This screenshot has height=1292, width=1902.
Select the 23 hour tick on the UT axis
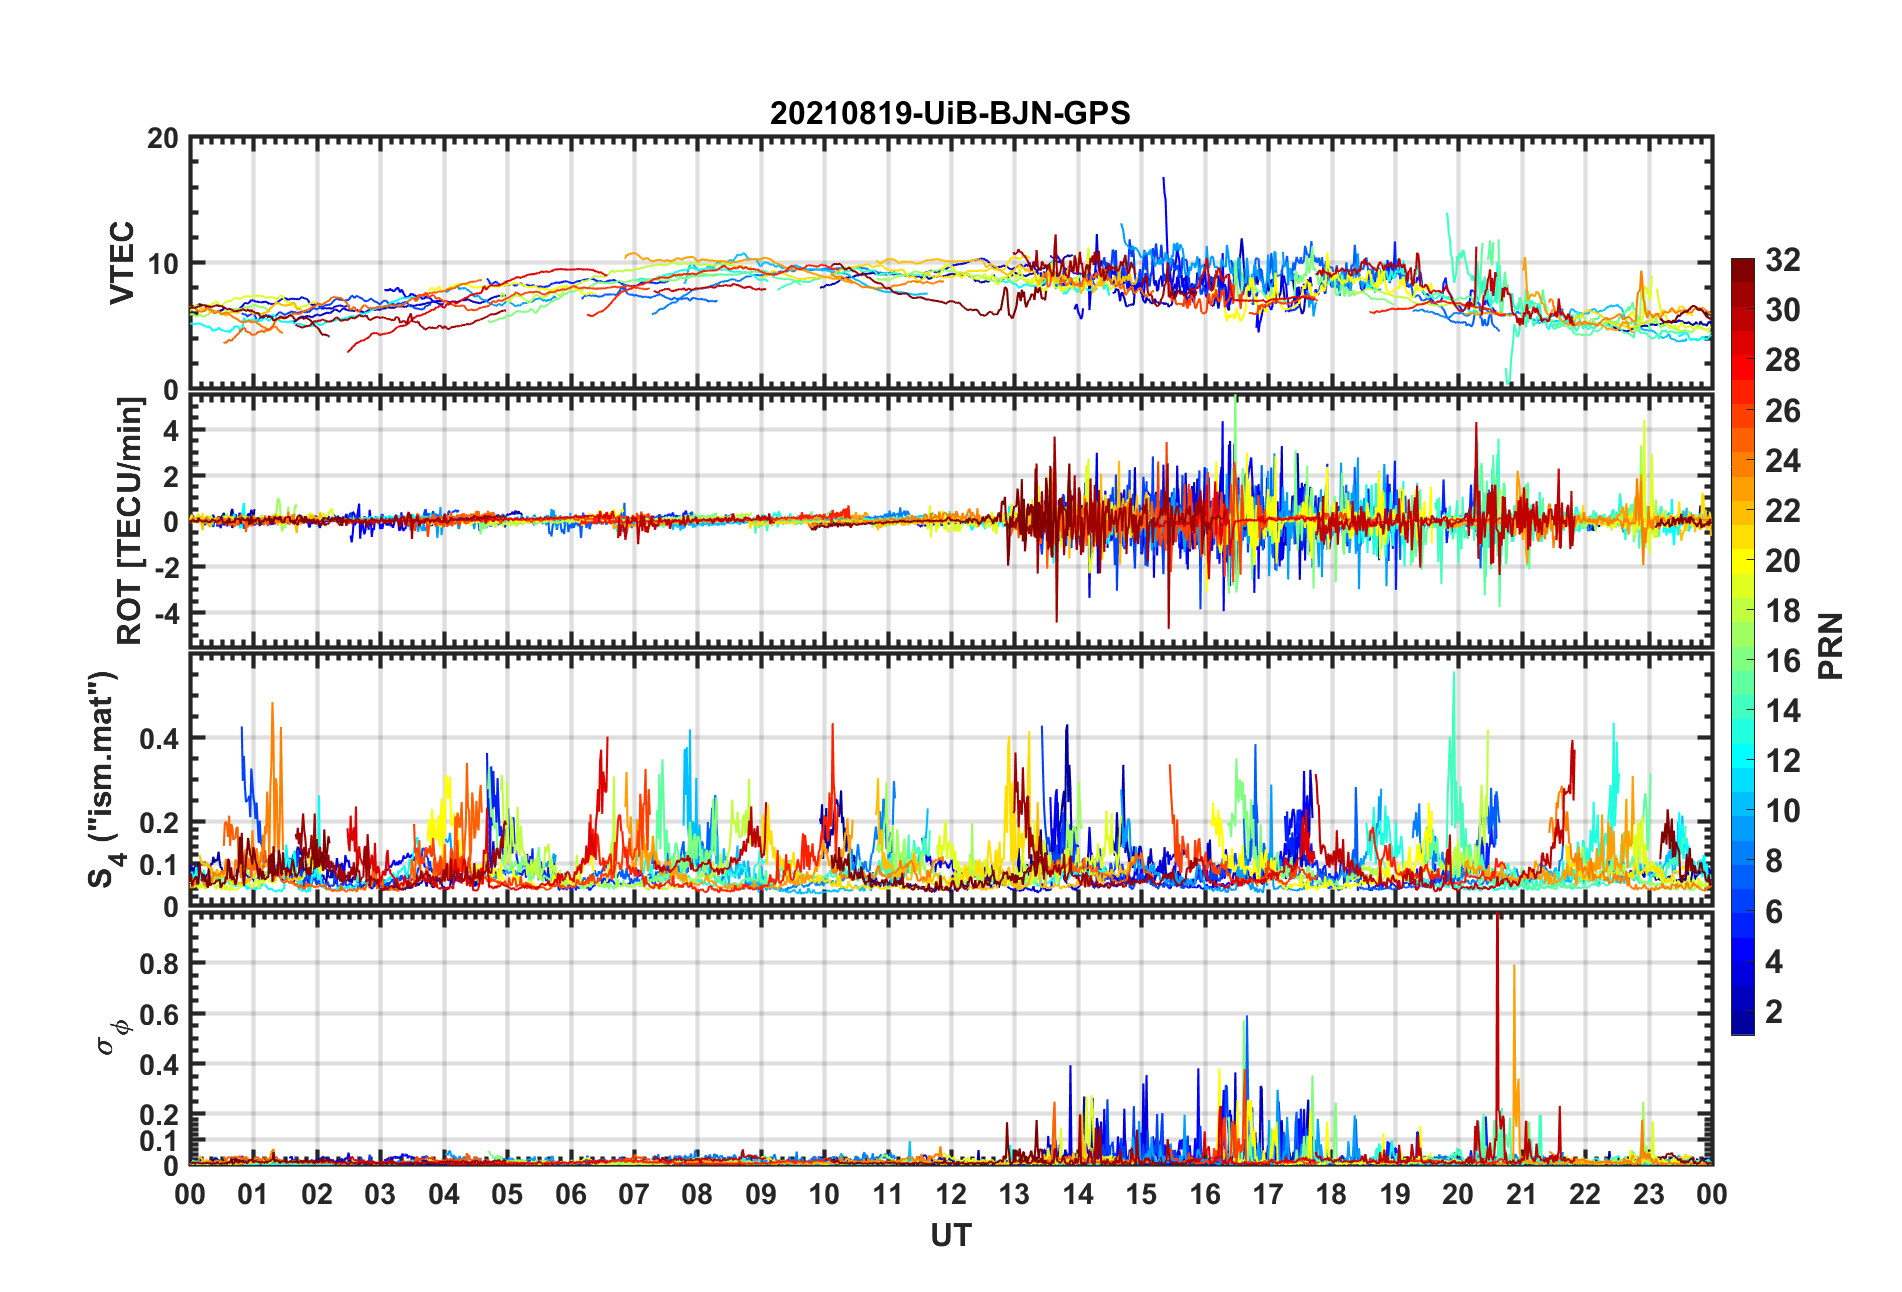(x=1649, y=1194)
